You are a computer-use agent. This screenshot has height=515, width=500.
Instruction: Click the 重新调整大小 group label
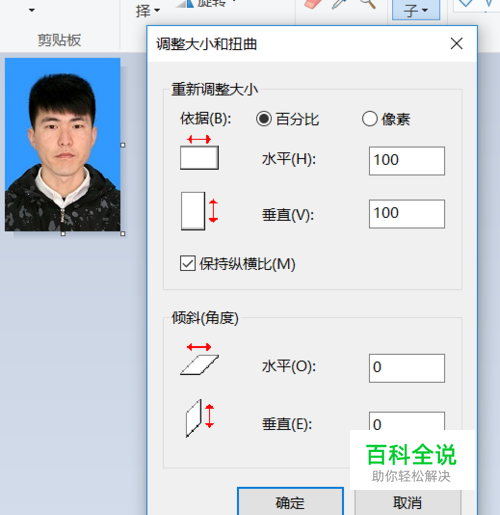[x=214, y=89]
